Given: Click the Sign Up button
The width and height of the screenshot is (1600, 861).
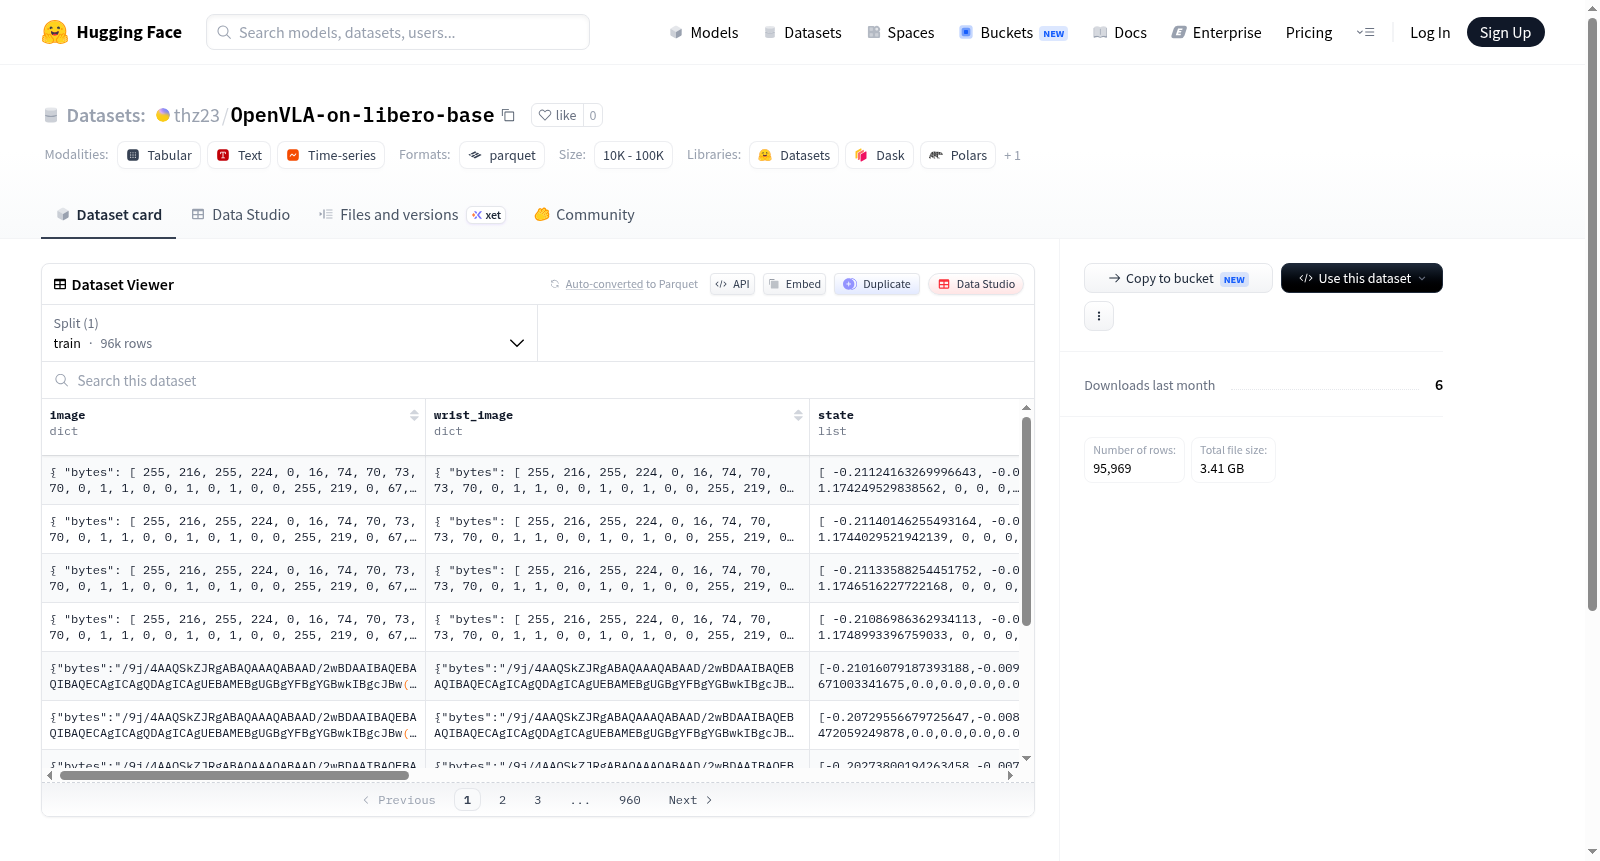Looking at the screenshot, I should tap(1505, 33).
